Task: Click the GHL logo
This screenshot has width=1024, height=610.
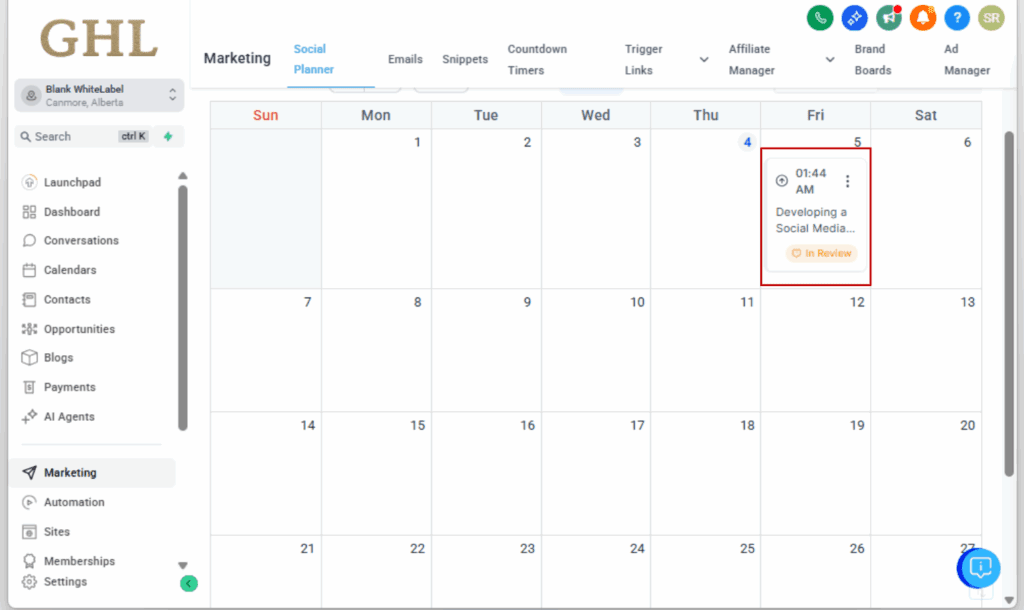Action: coord(99,38)
